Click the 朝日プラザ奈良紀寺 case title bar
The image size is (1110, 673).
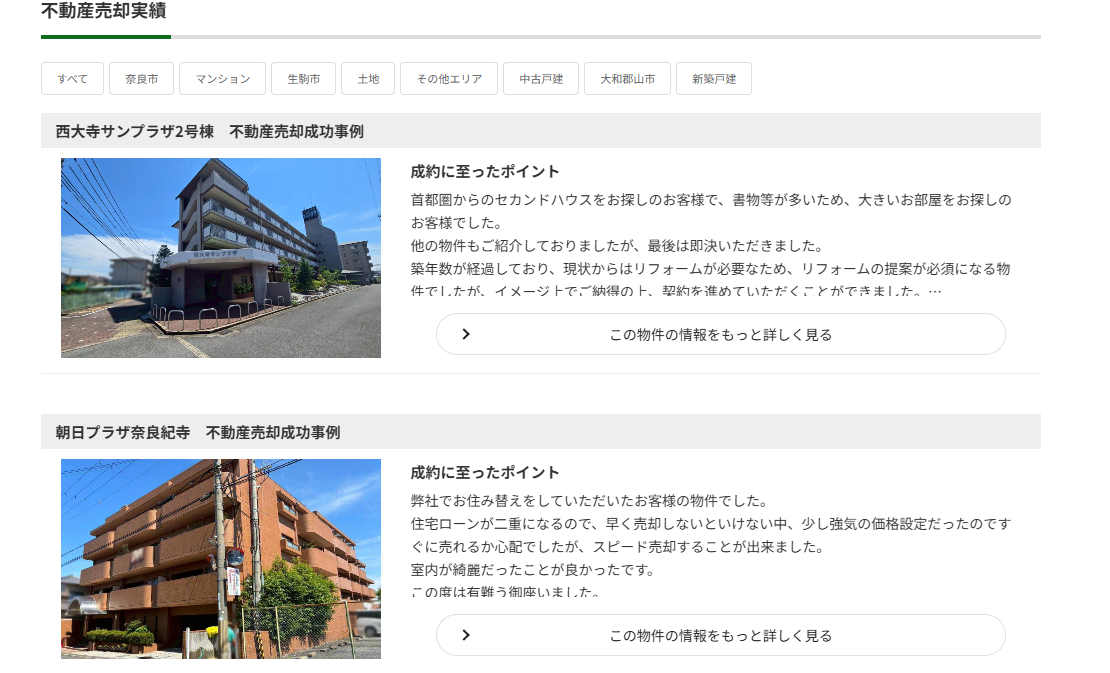point(198,432)
